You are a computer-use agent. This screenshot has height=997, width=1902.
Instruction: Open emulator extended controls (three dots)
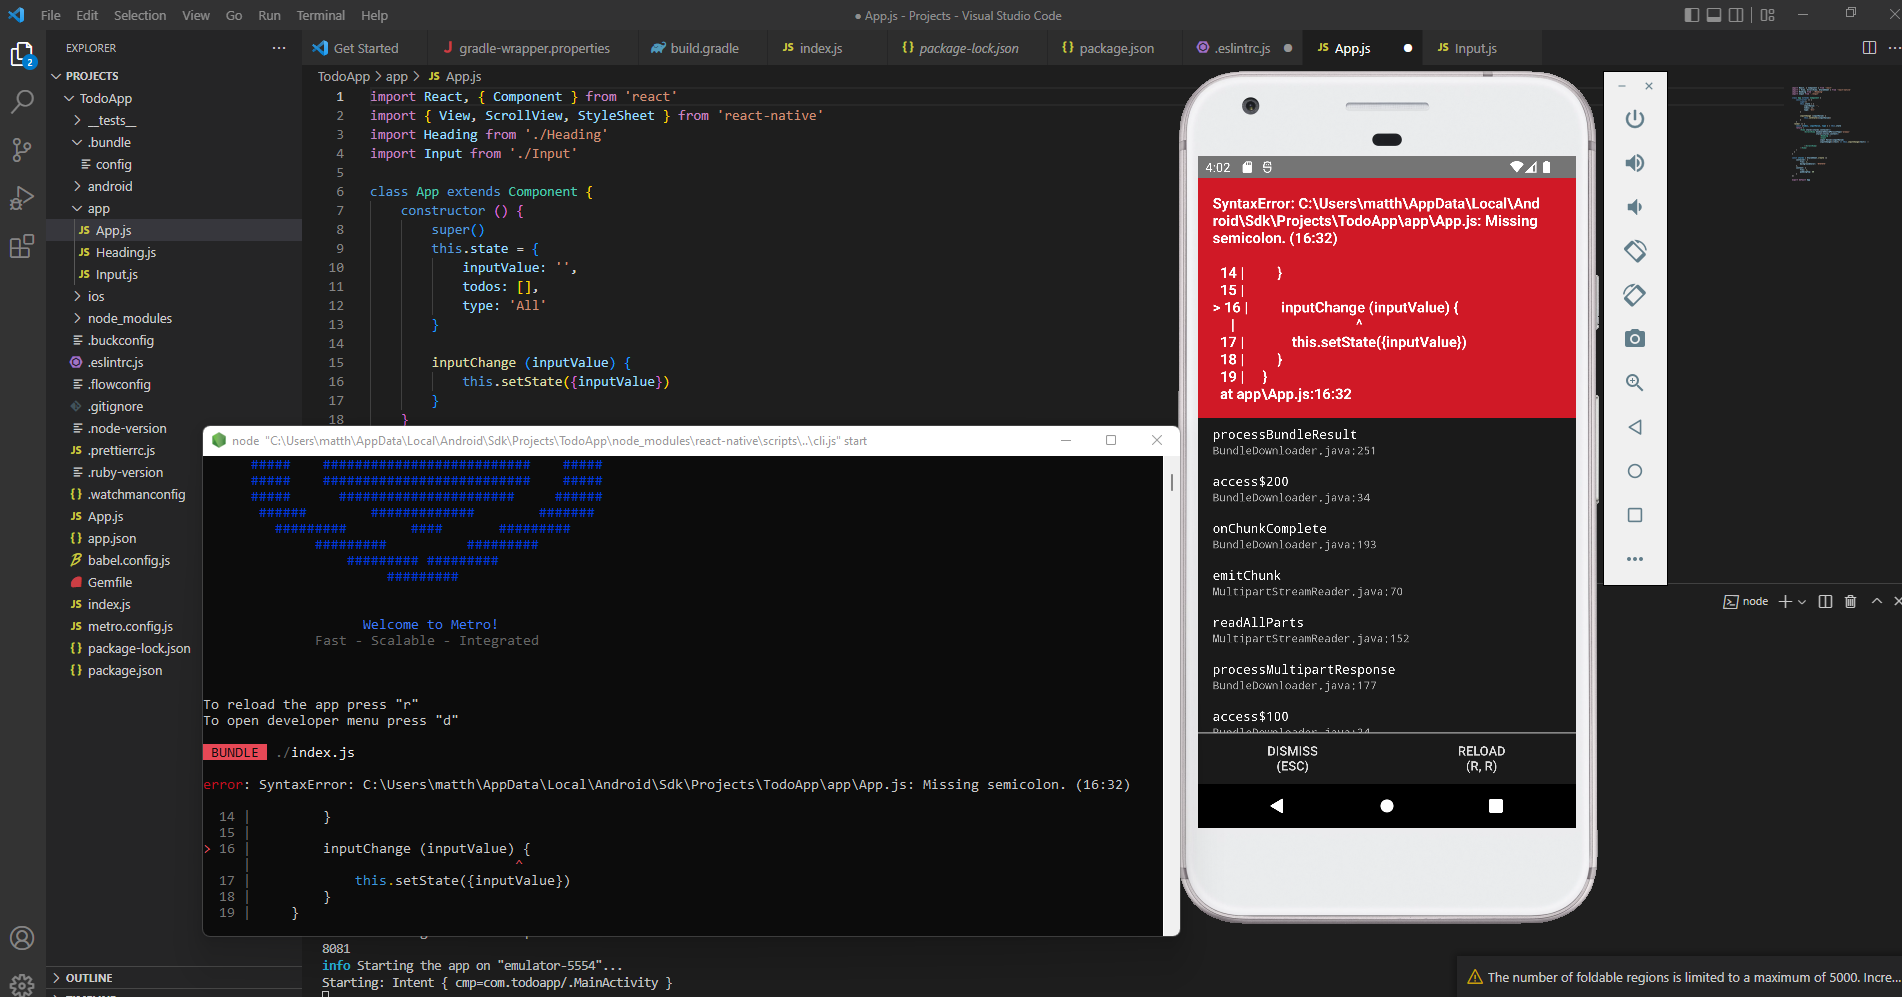pyautogui.click(x=1635, y=559)
